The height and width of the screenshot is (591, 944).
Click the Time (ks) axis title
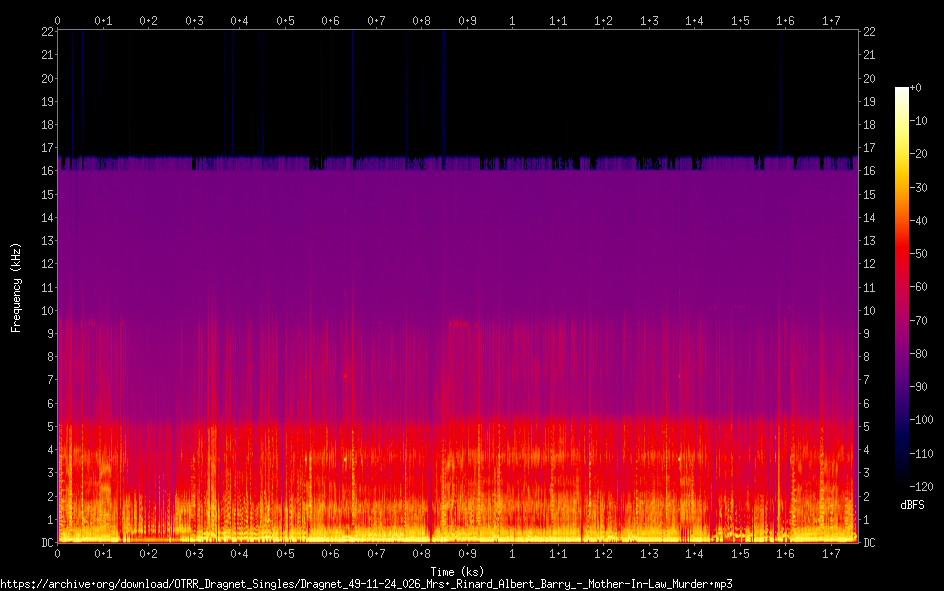(x=457, y=571)
